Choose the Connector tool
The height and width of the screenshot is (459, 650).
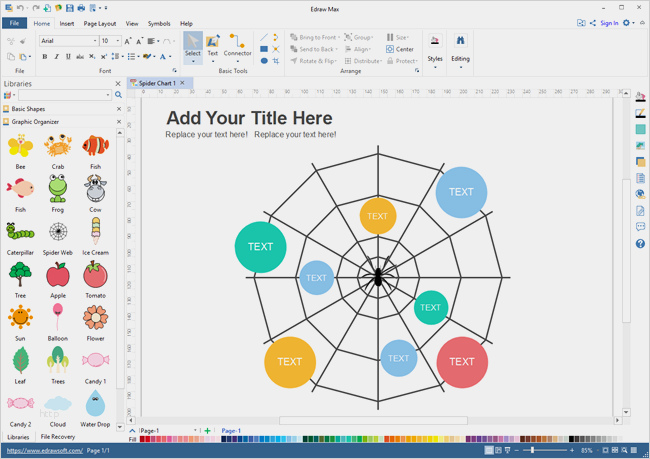238,46
